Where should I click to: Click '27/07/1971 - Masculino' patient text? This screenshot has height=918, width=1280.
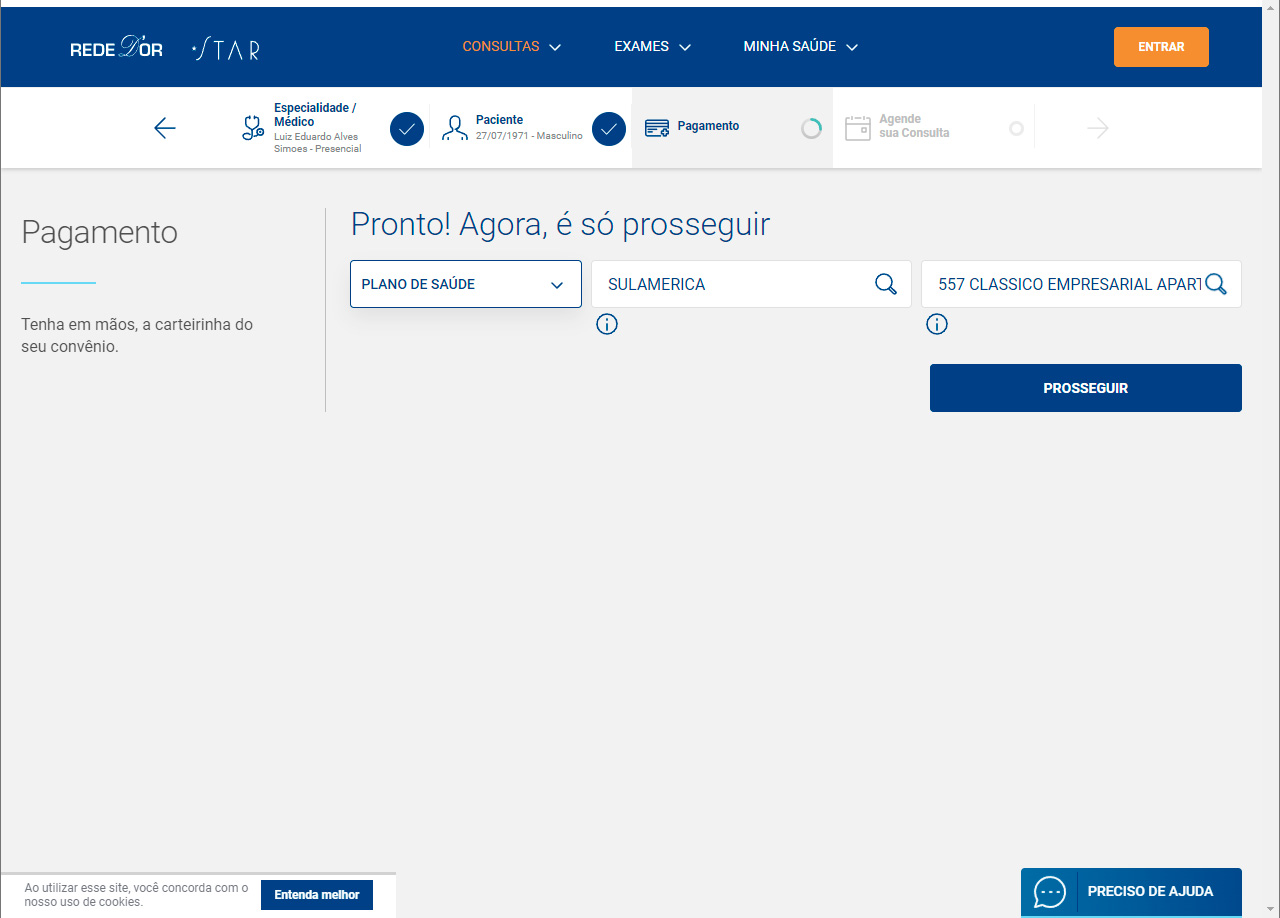coord(529,136)
